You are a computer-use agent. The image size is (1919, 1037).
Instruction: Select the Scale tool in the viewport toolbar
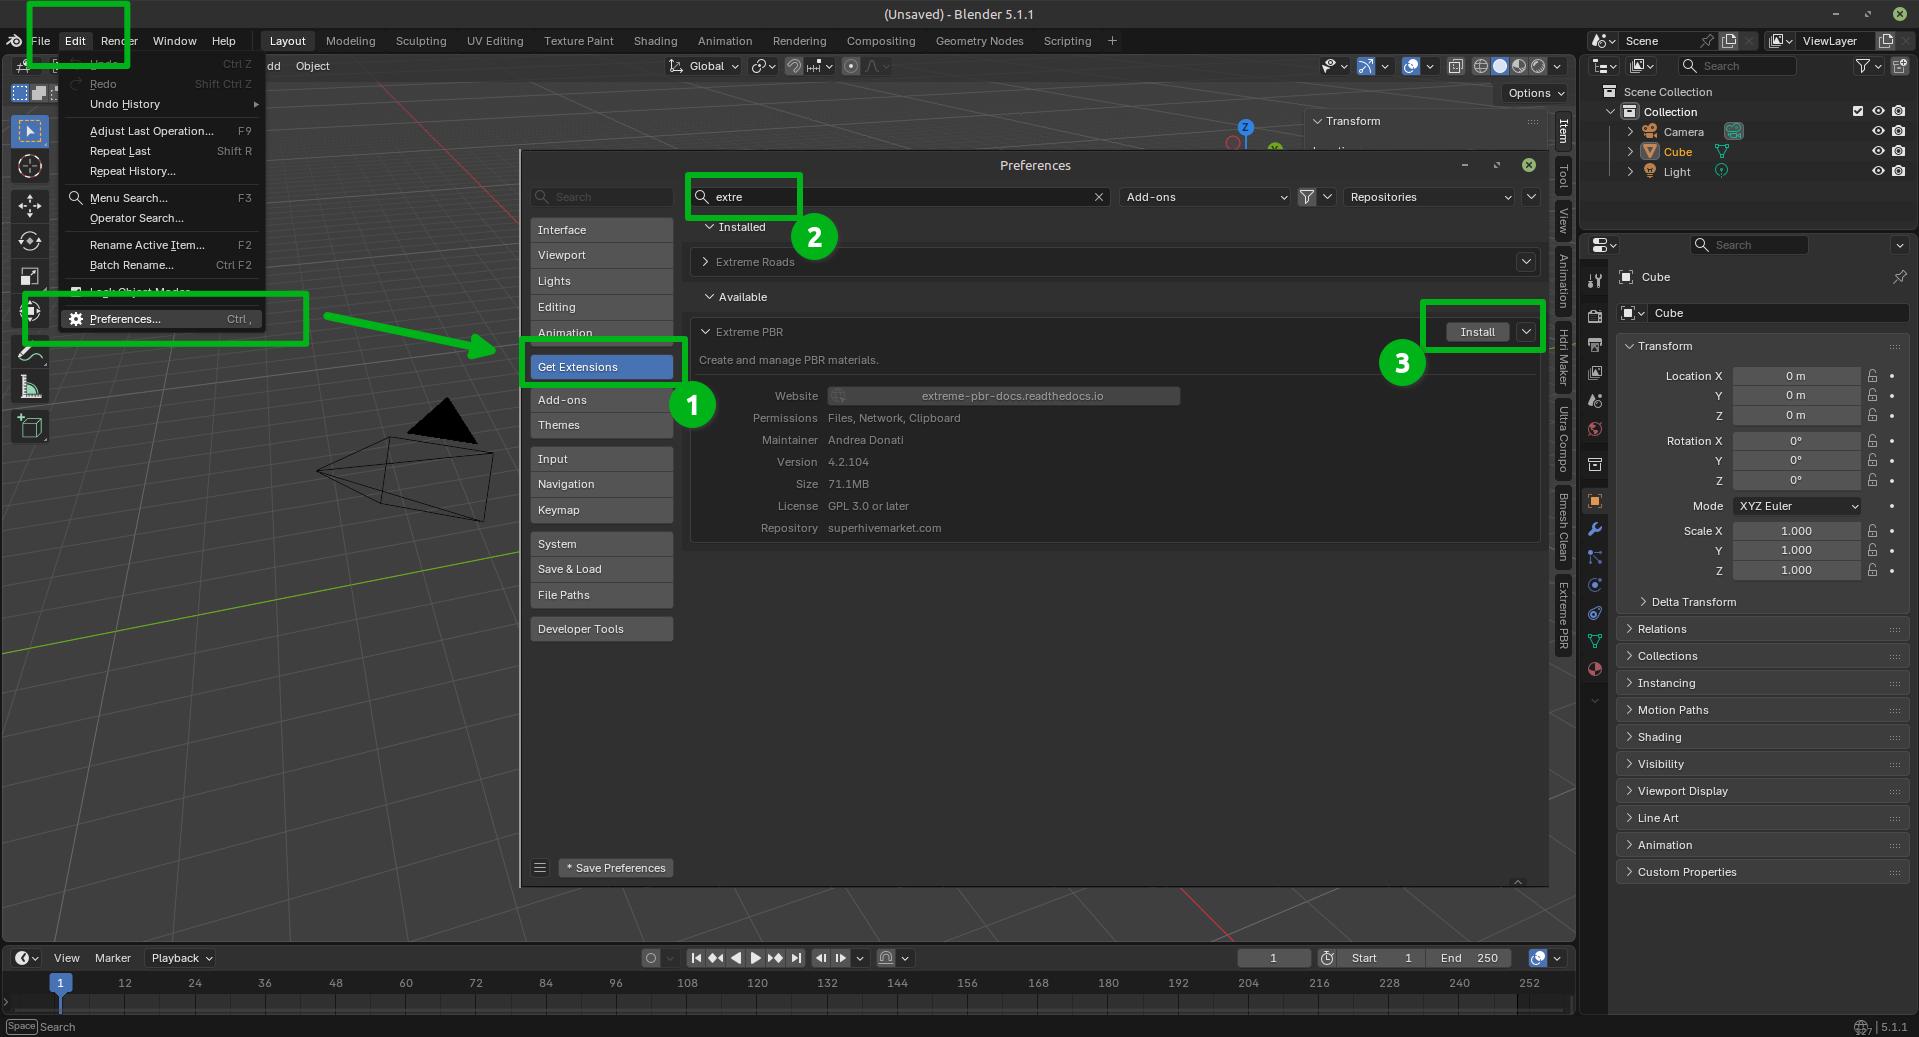(x=30, y=277)
